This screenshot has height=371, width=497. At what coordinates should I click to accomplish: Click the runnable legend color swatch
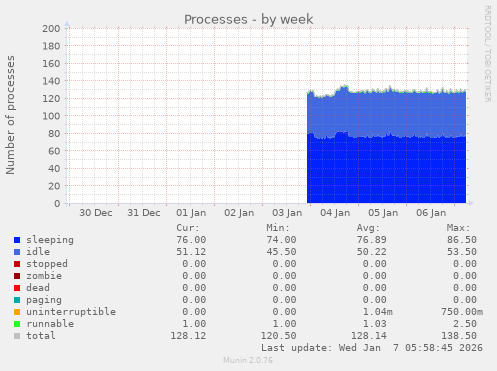(17, 324)
